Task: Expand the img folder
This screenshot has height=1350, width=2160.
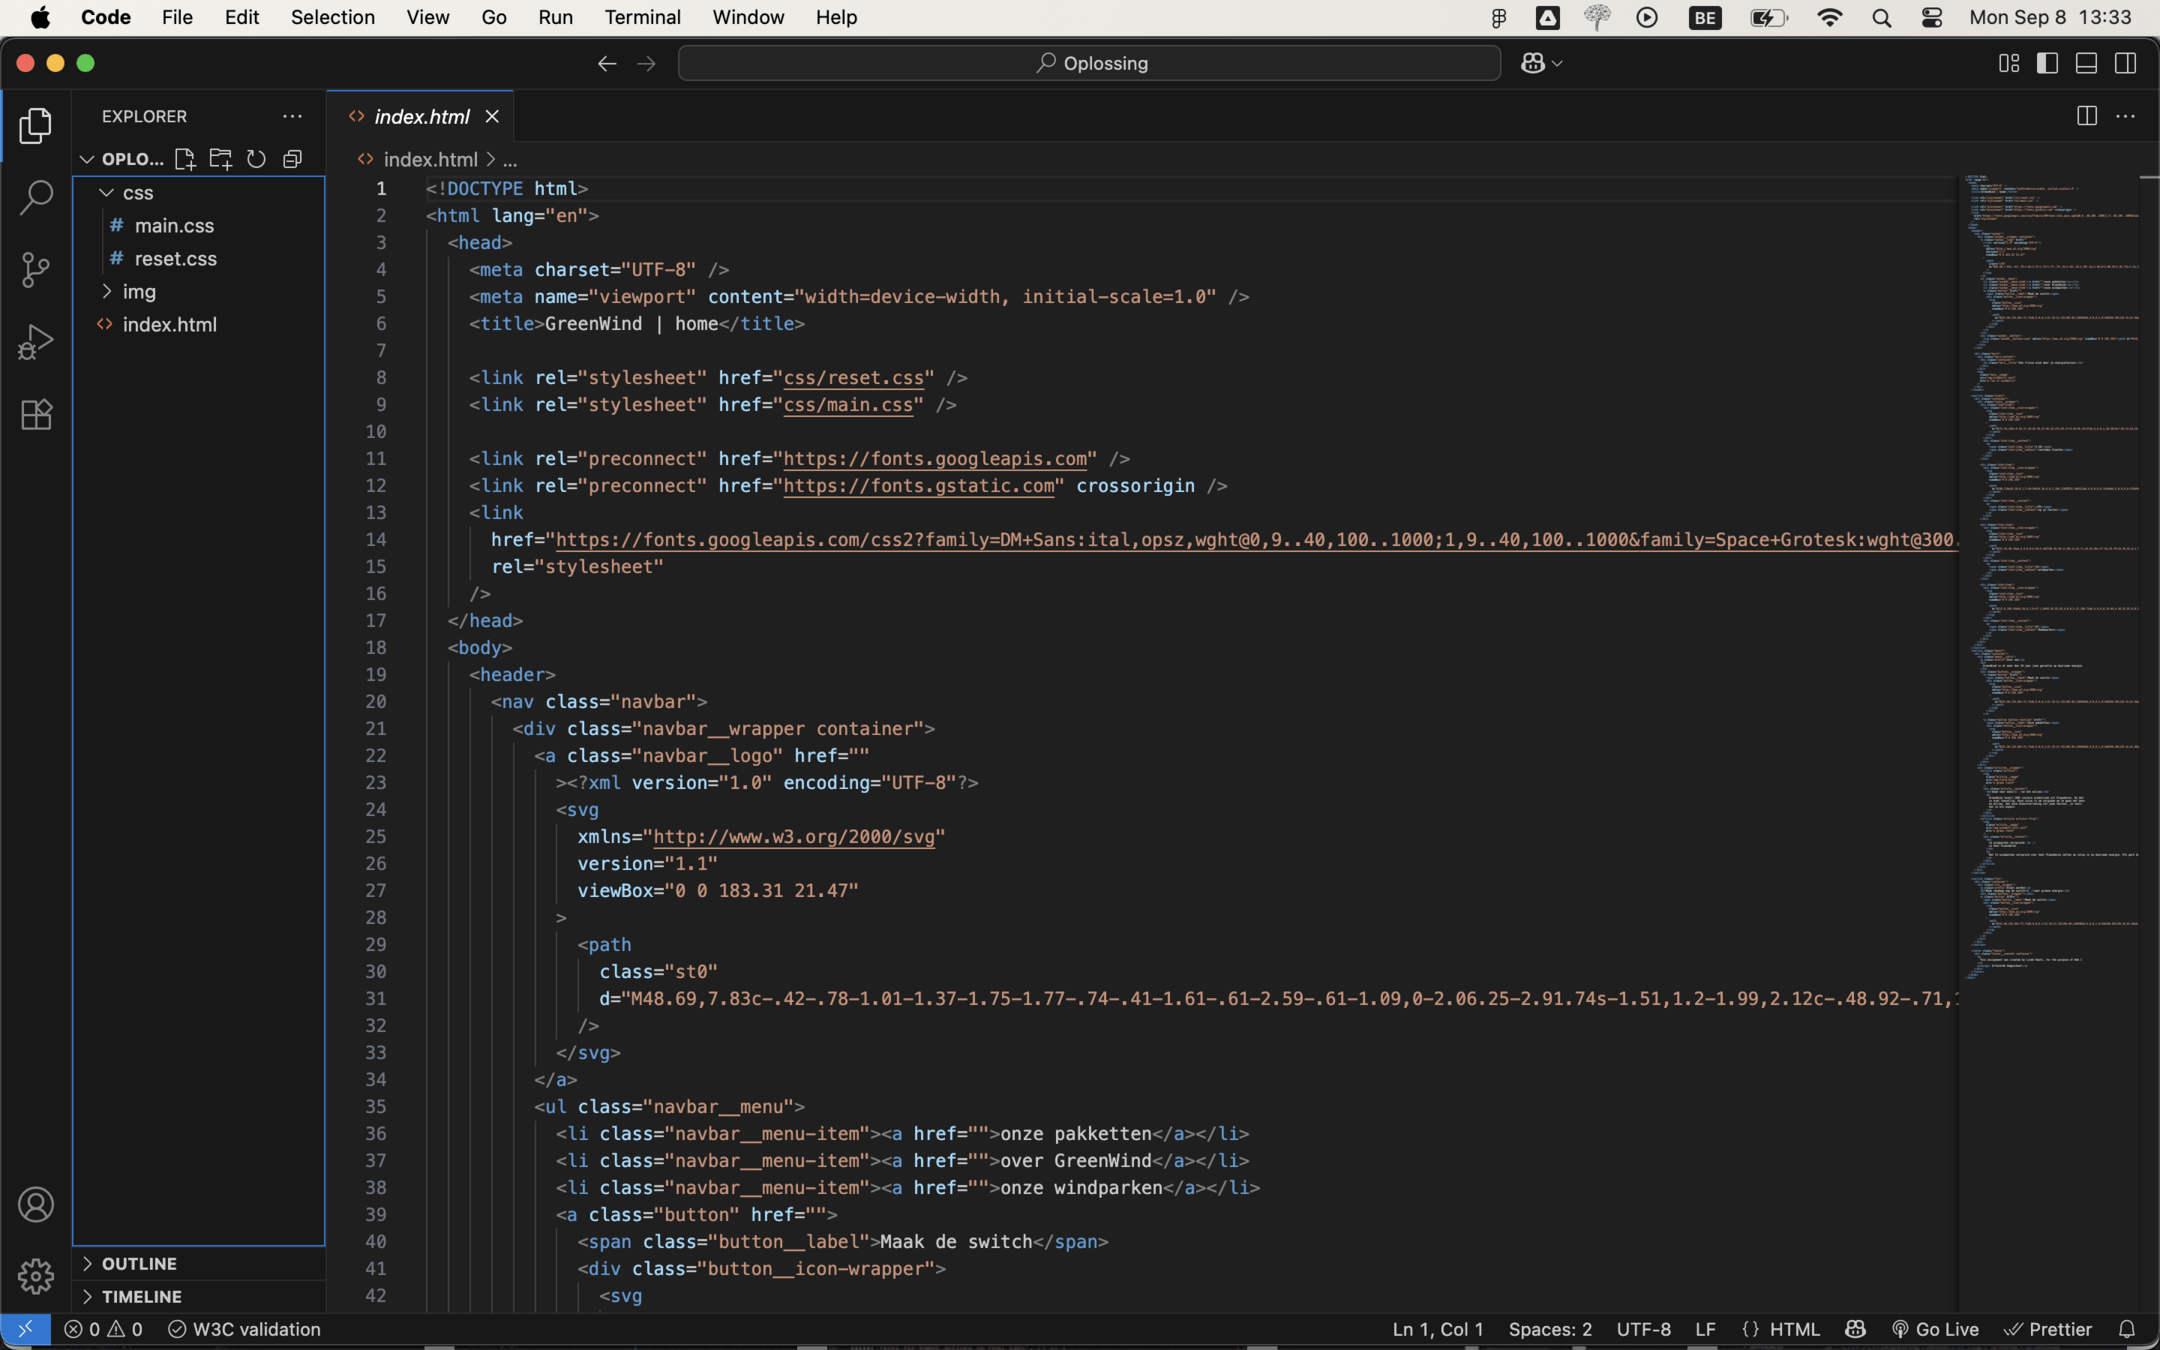Action: pos(139,292)
